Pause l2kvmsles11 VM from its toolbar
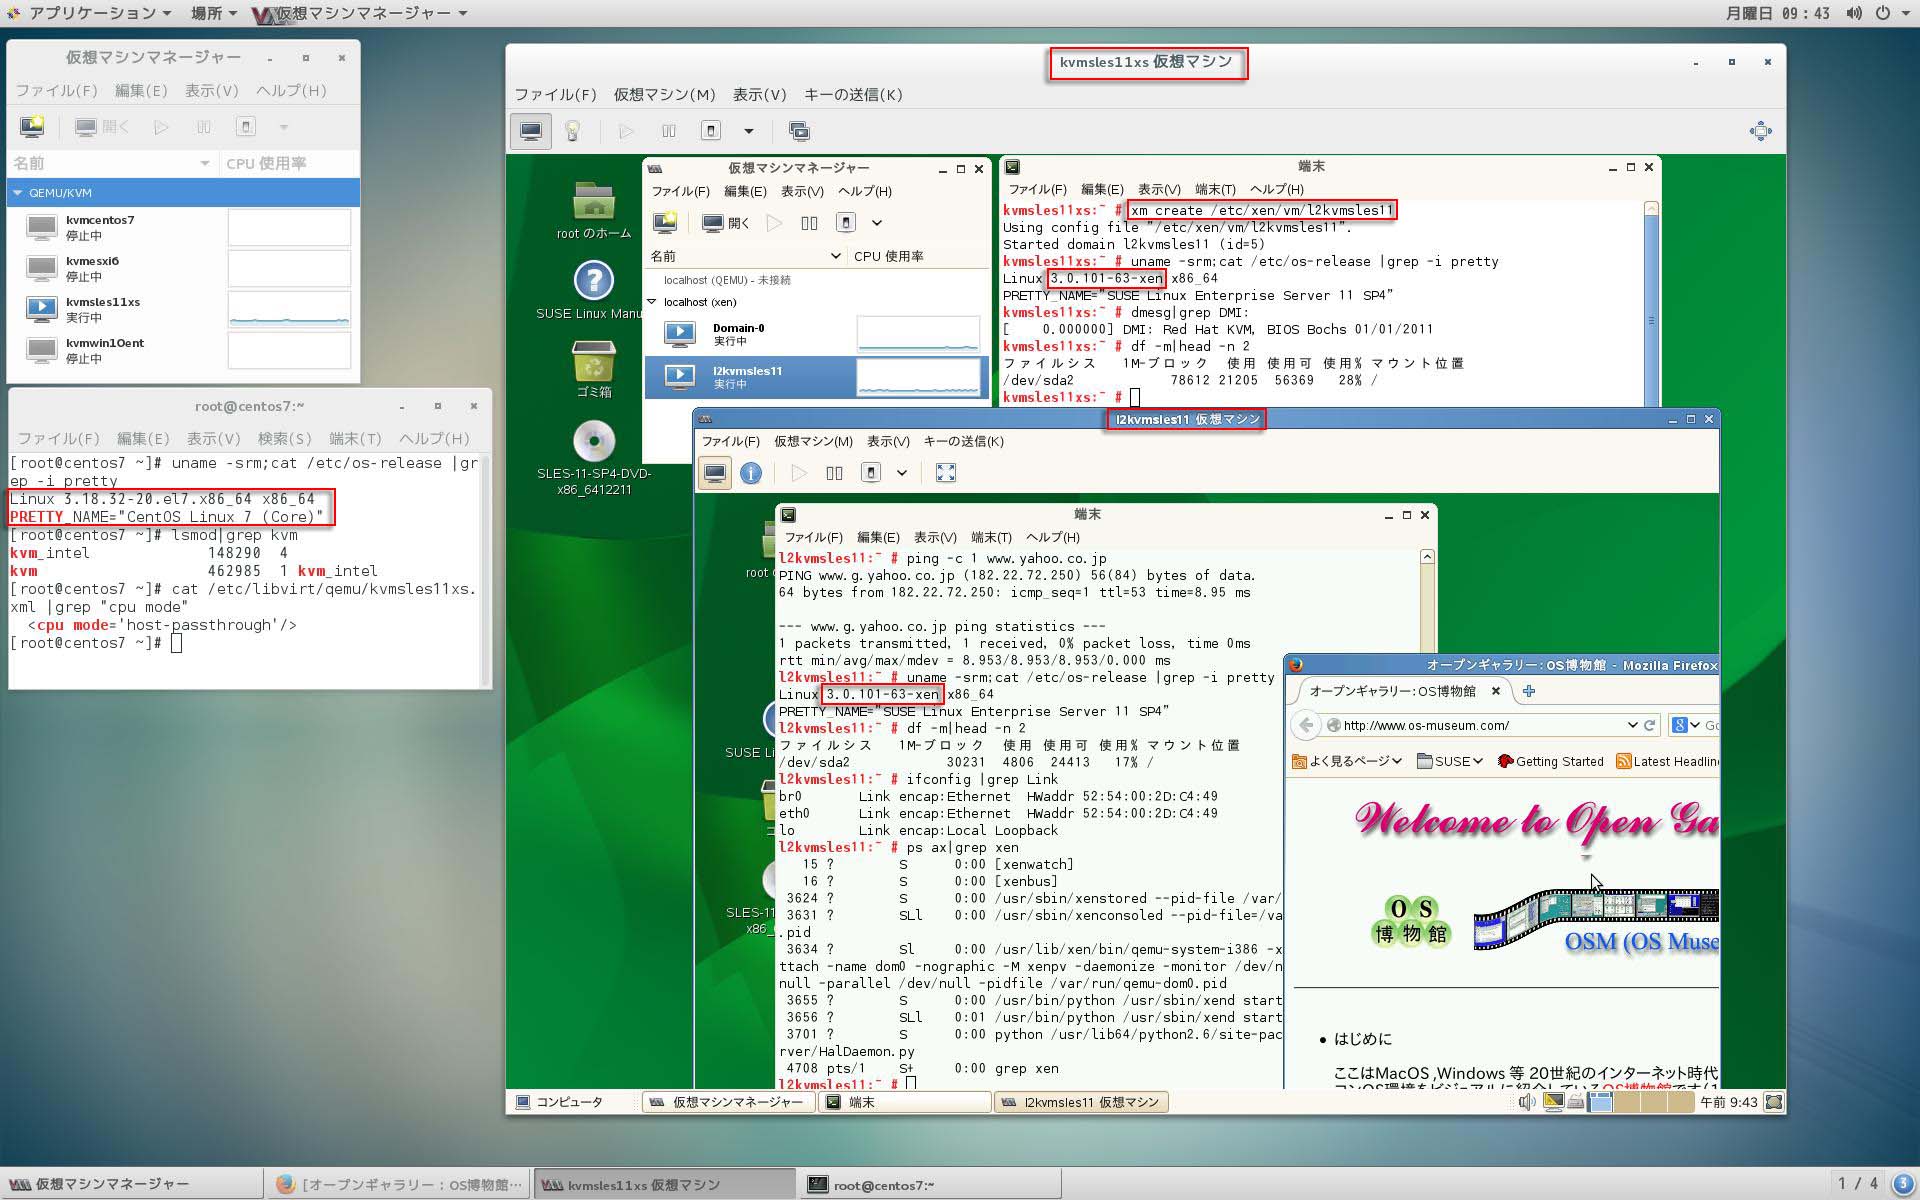1920x1200 pixels. point(834,473)
